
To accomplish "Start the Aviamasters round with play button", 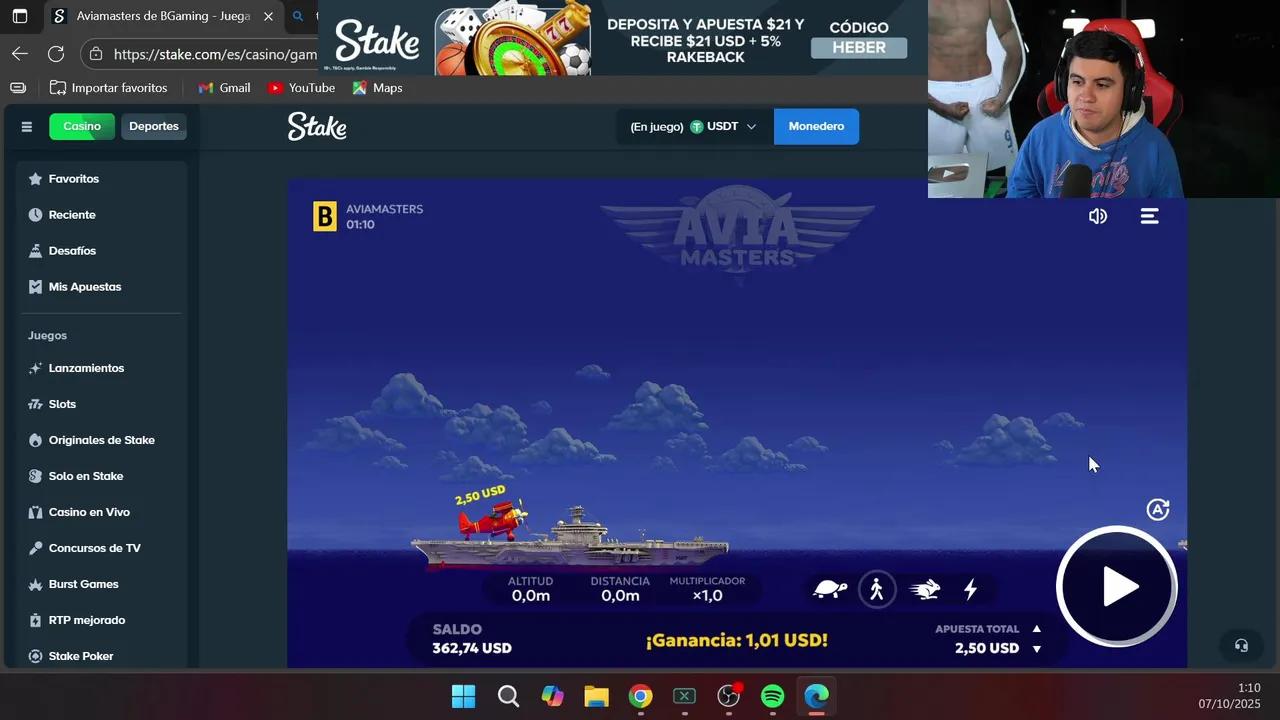I will (1117, 587).
